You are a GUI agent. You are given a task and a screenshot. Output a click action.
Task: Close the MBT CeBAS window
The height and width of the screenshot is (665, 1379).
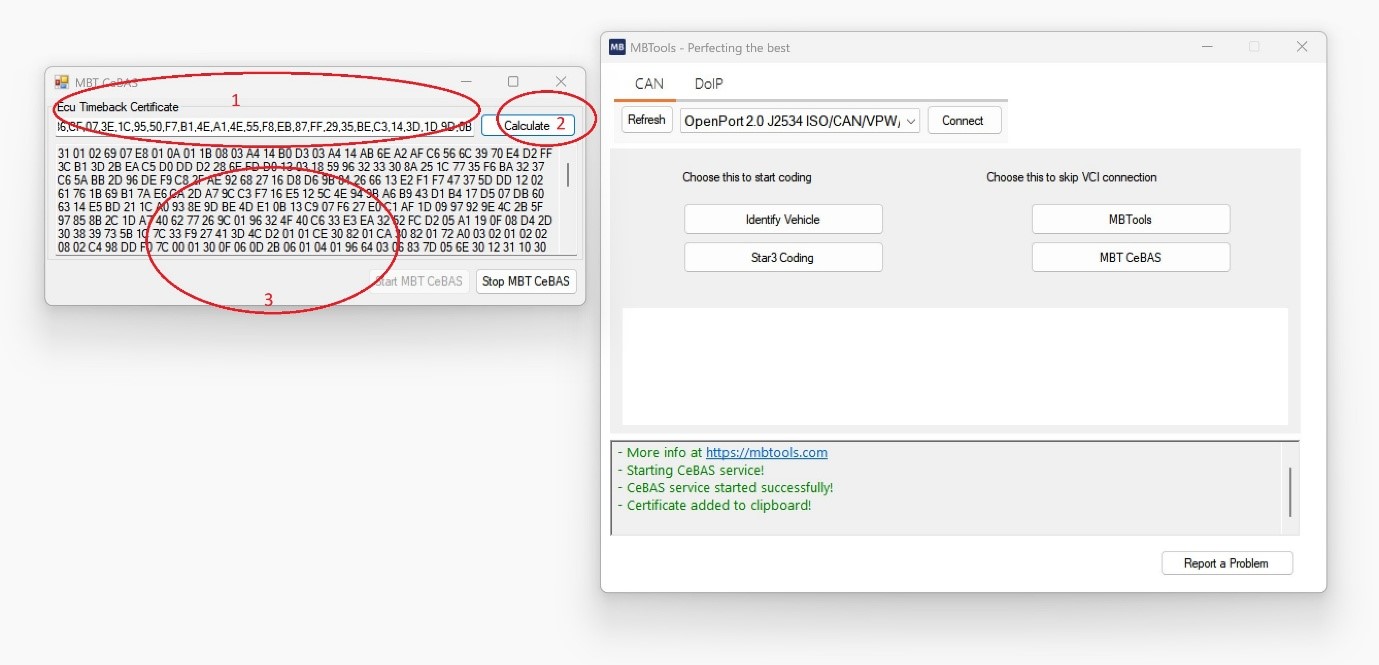pos(561,82)
